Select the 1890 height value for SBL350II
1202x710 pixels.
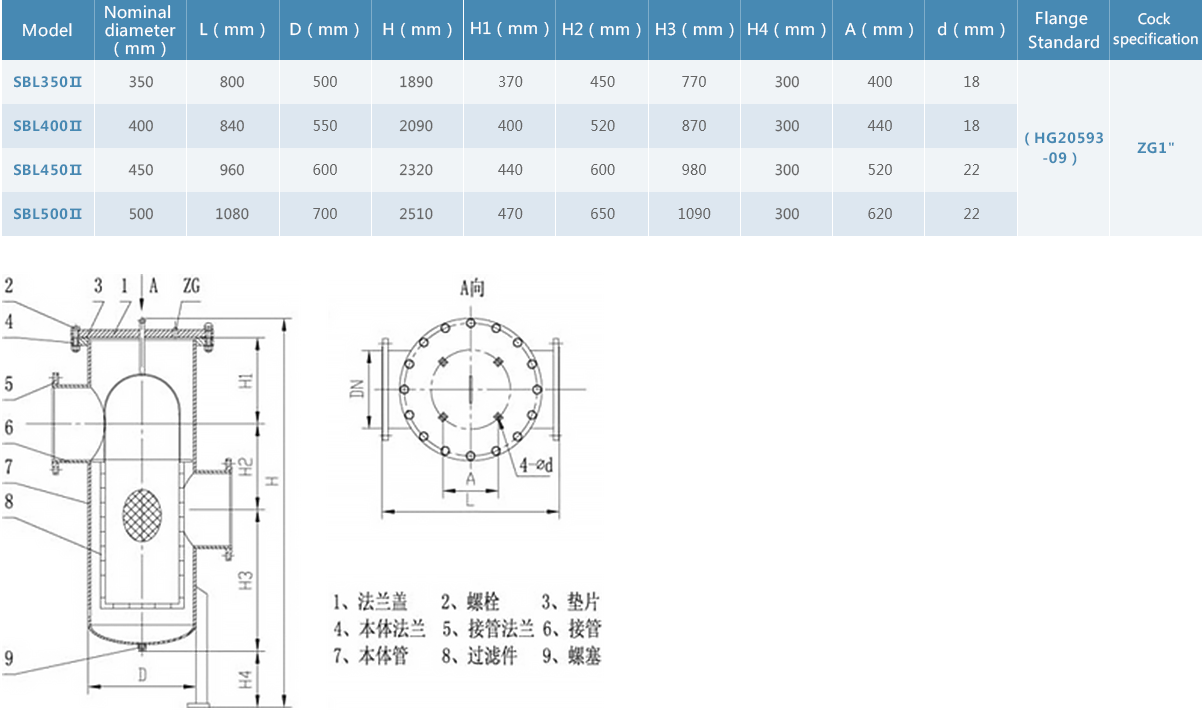(416, 82)
